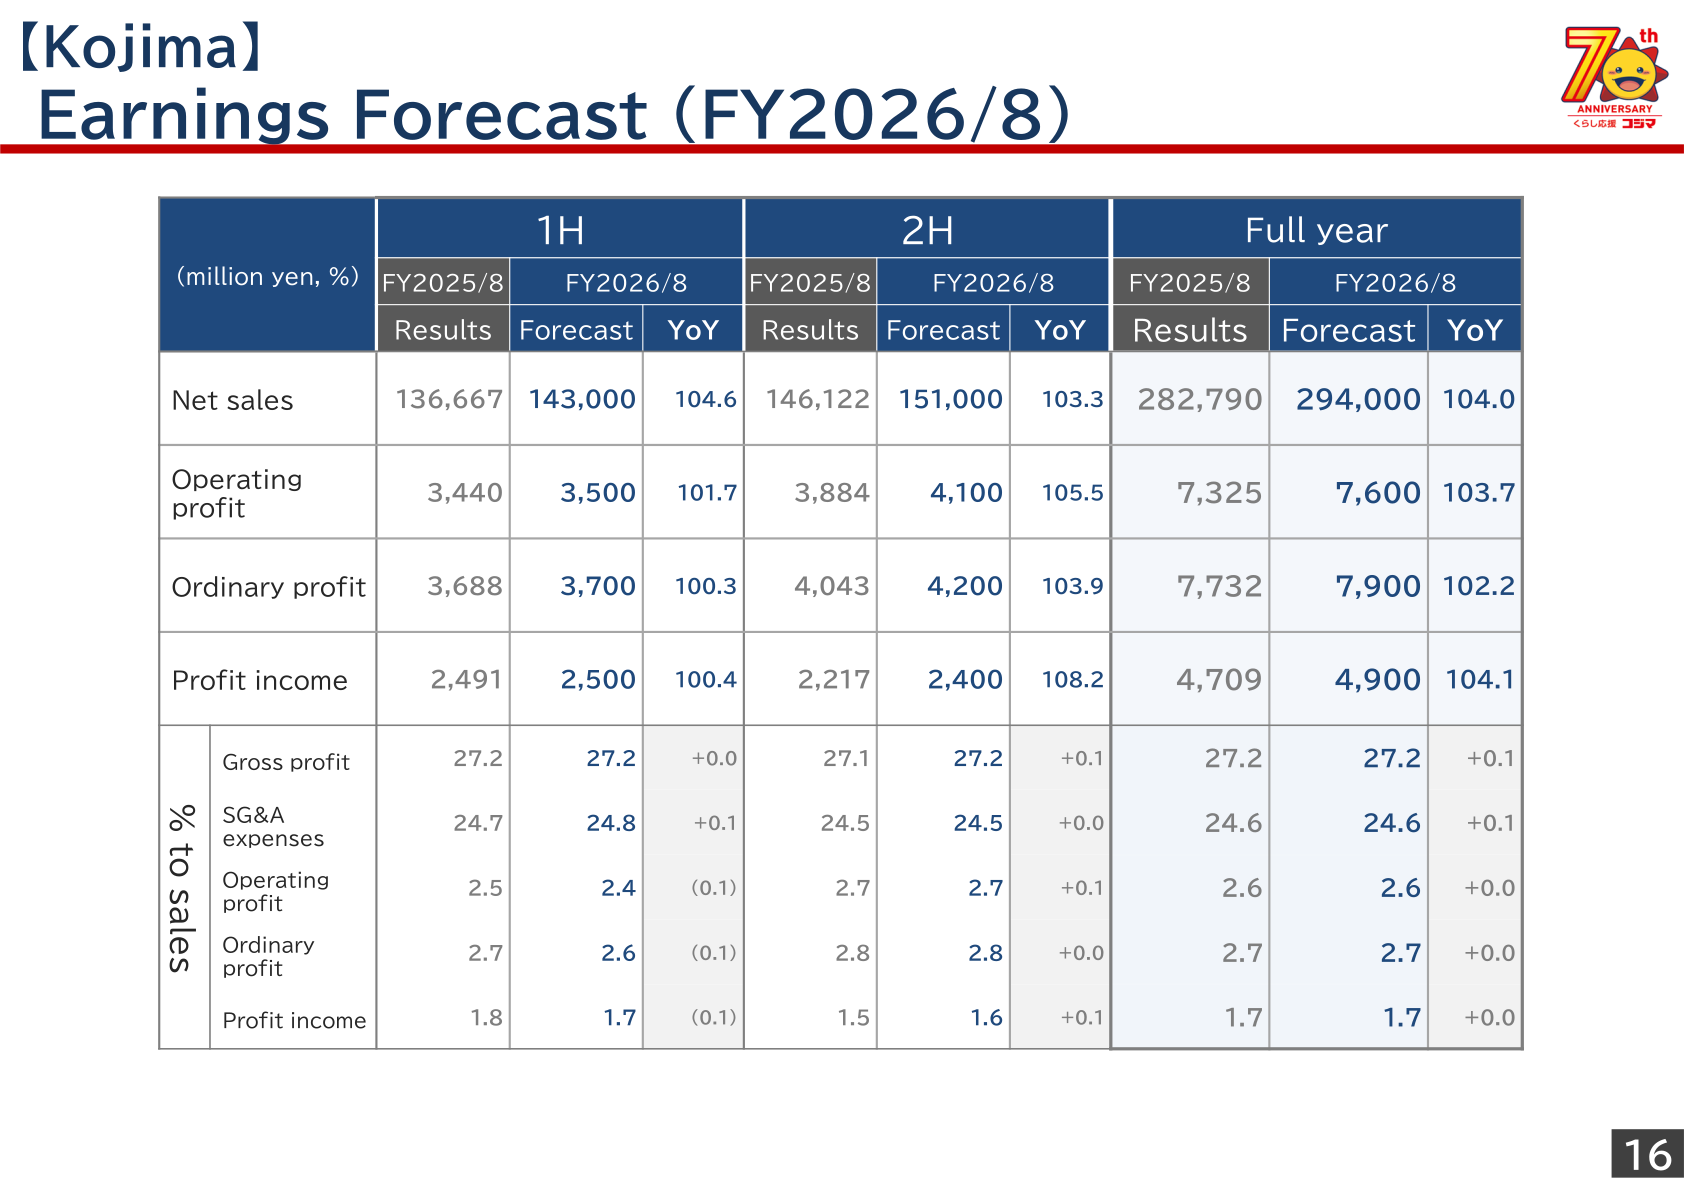The image size is (1684, 1190).
Task: Click the Net sales row label
Action: click(x=233, y=400)
